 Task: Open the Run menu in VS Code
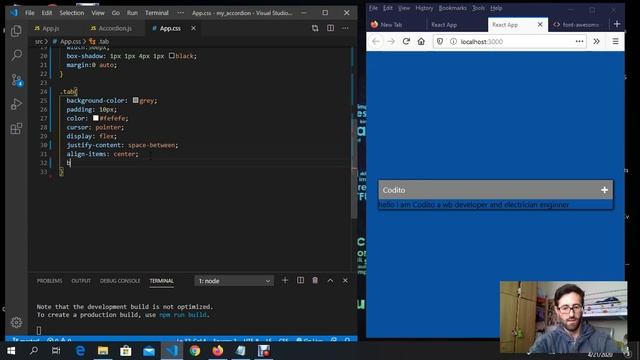point(132,13)
